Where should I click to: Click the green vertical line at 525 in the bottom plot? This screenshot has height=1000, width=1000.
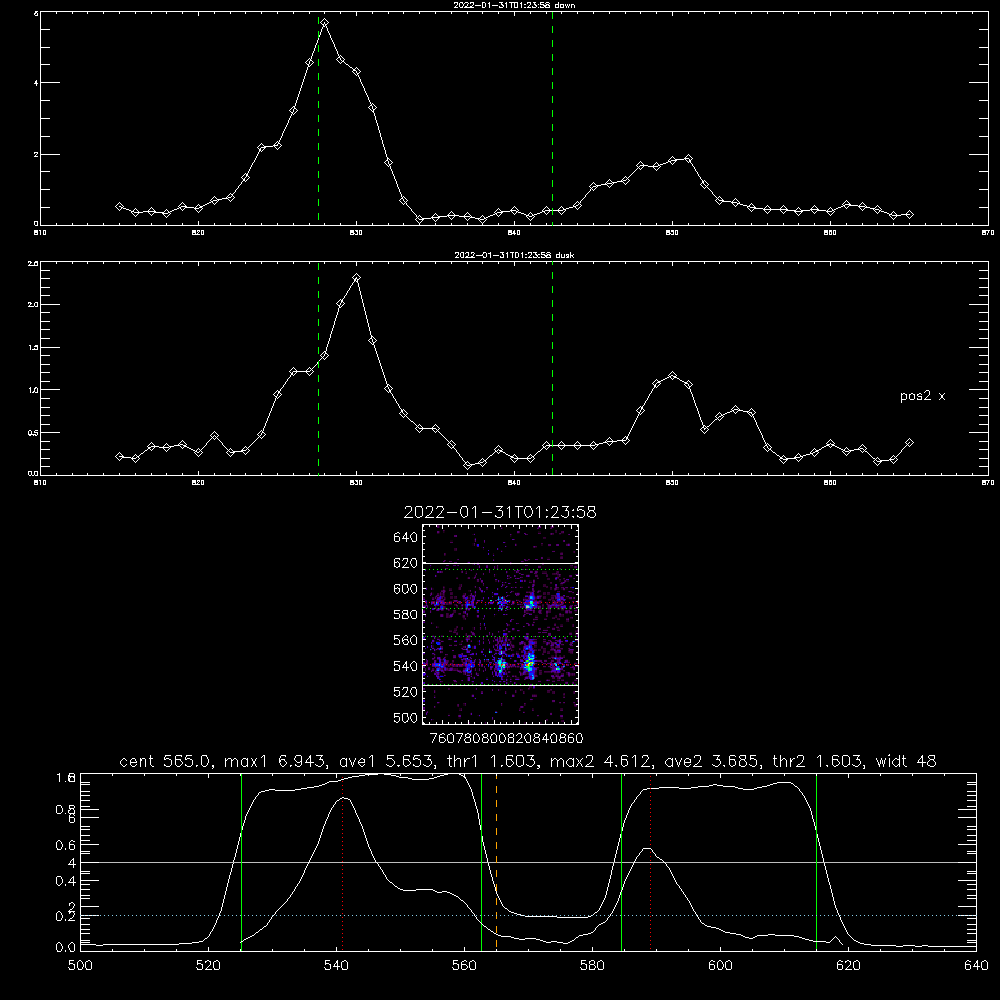coord(241,861)
